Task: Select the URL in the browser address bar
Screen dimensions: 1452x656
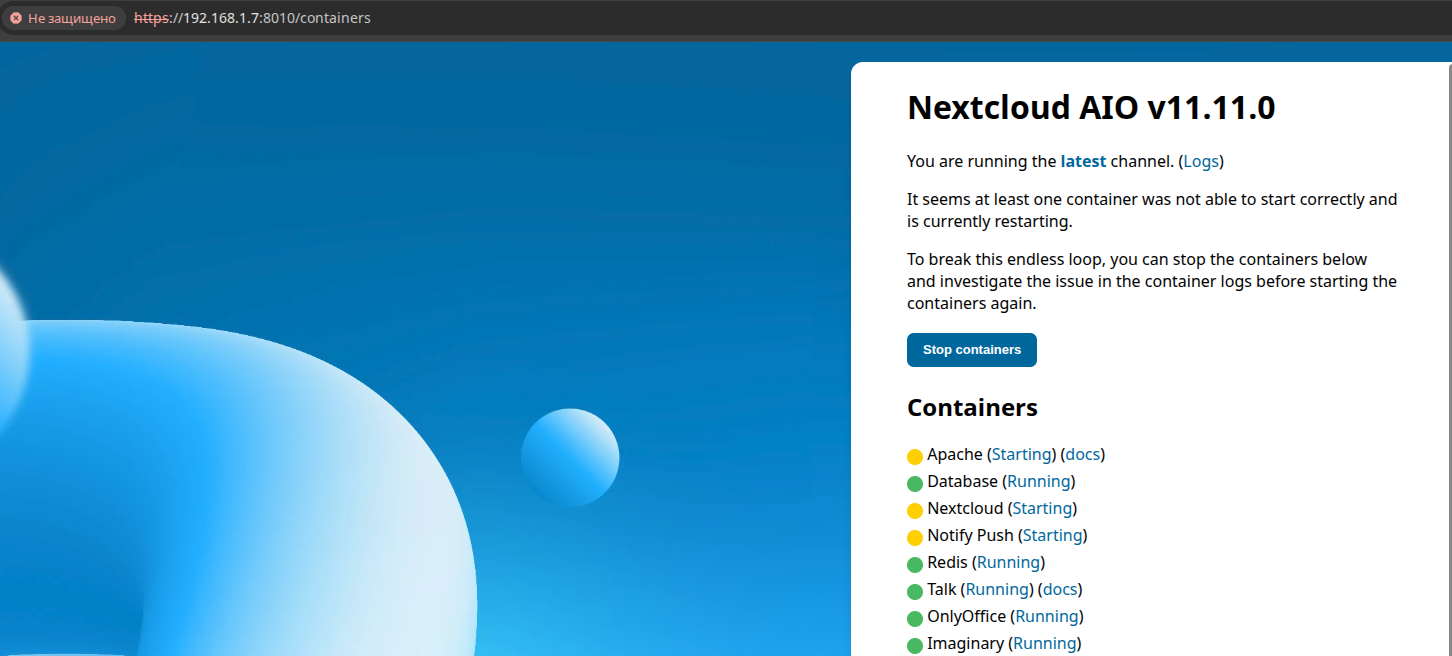Action: [x=253, y=17]
